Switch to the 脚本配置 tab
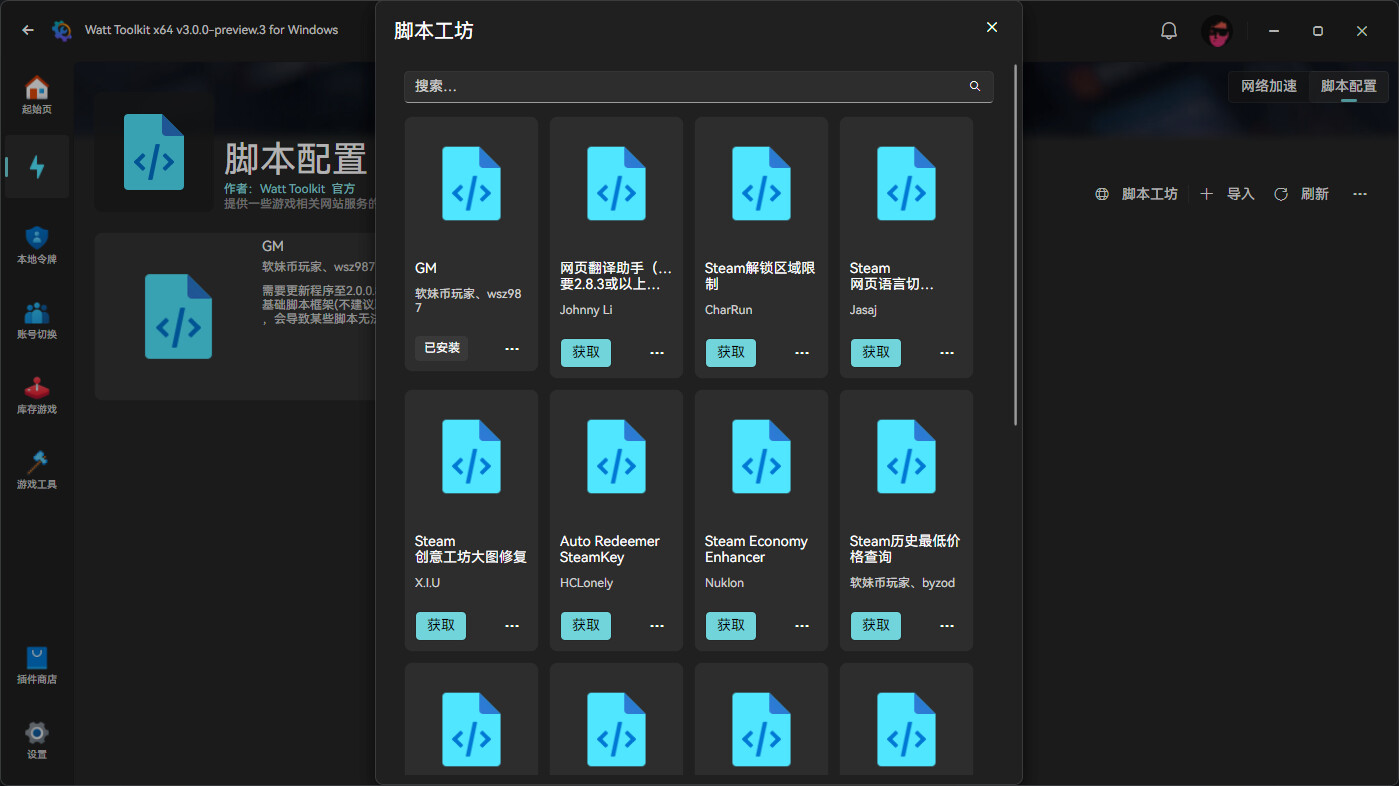 1348,86
